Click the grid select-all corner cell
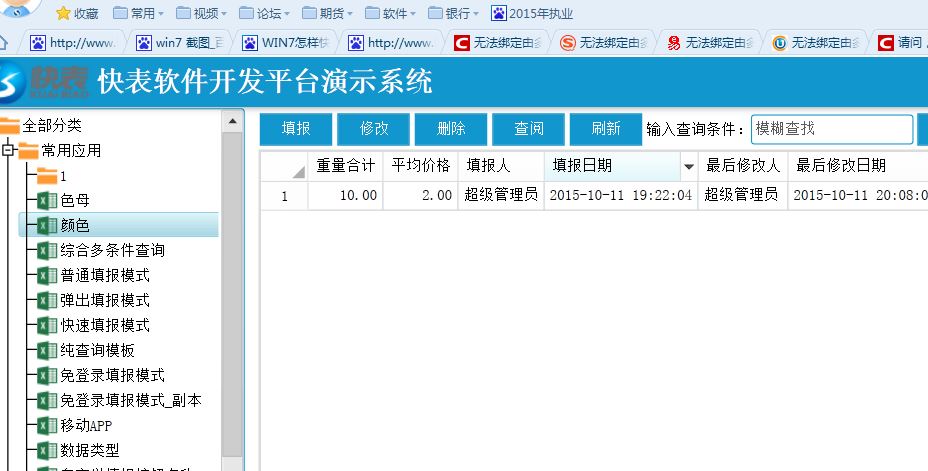 284,166
